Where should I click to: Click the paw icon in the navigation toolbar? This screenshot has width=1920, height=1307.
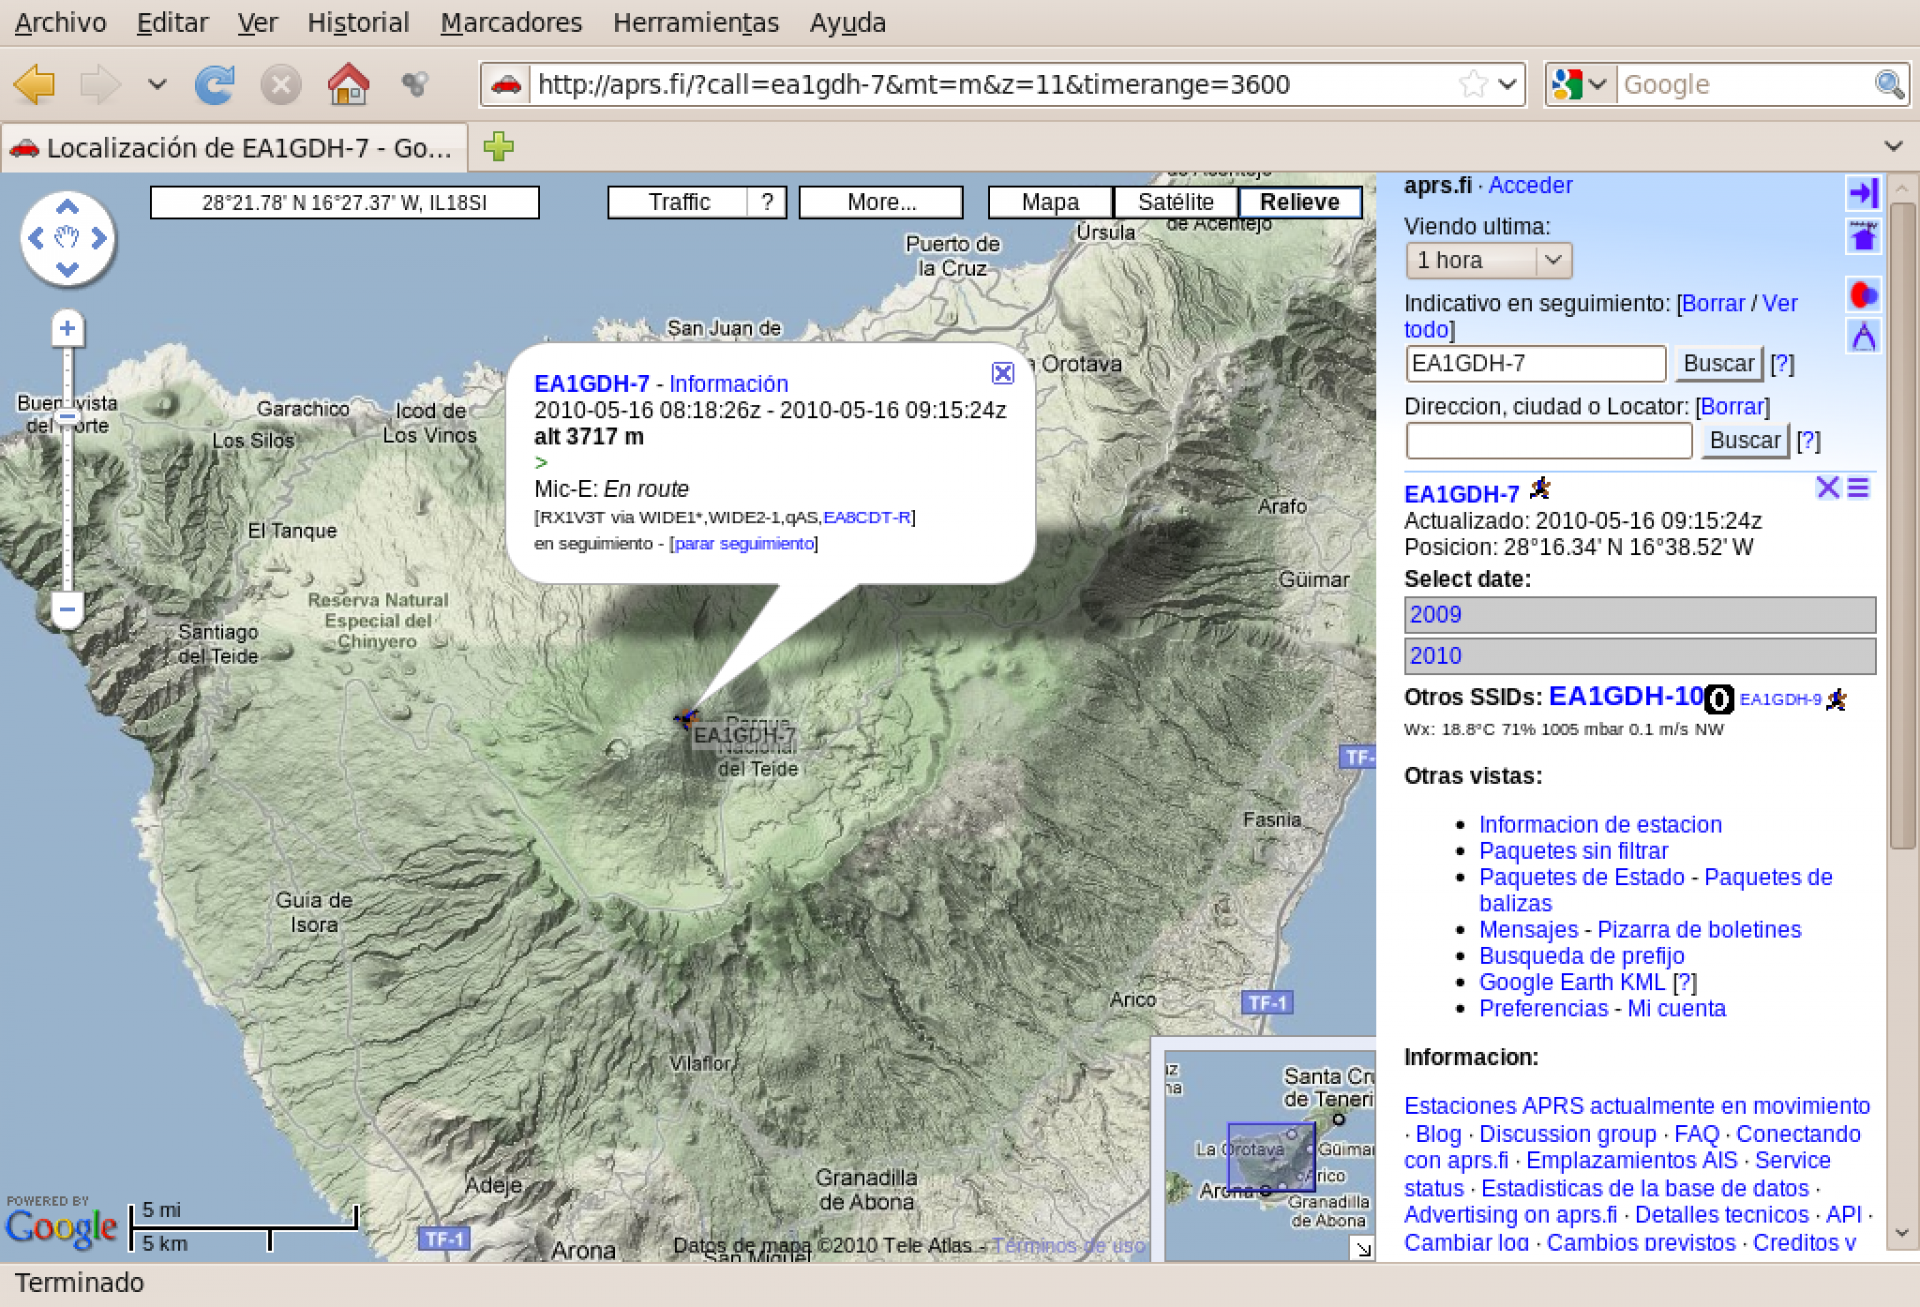(x=415, y=84)
